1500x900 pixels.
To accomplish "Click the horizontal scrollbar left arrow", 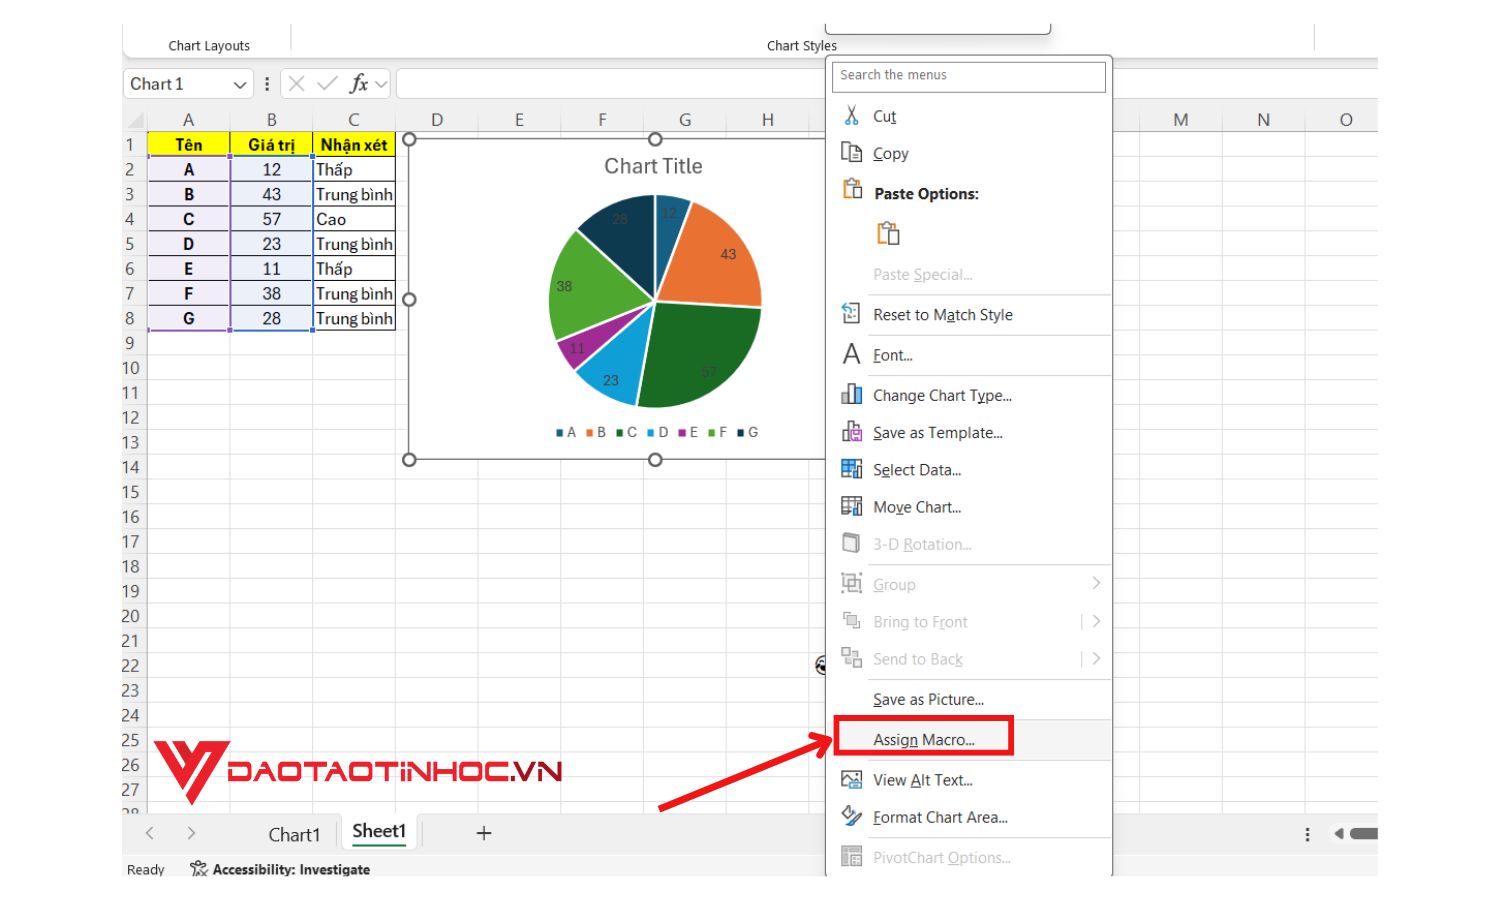I will click(x=1338, y=833).
